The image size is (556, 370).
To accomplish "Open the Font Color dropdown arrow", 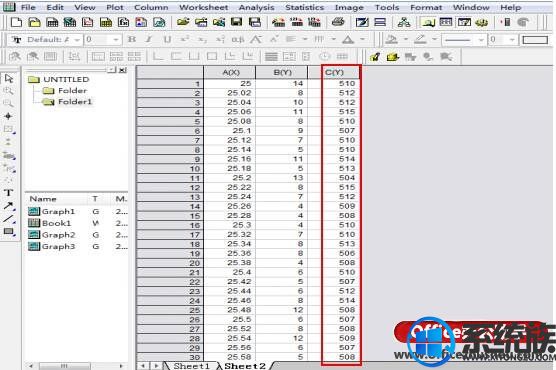I will click(362, 39).
